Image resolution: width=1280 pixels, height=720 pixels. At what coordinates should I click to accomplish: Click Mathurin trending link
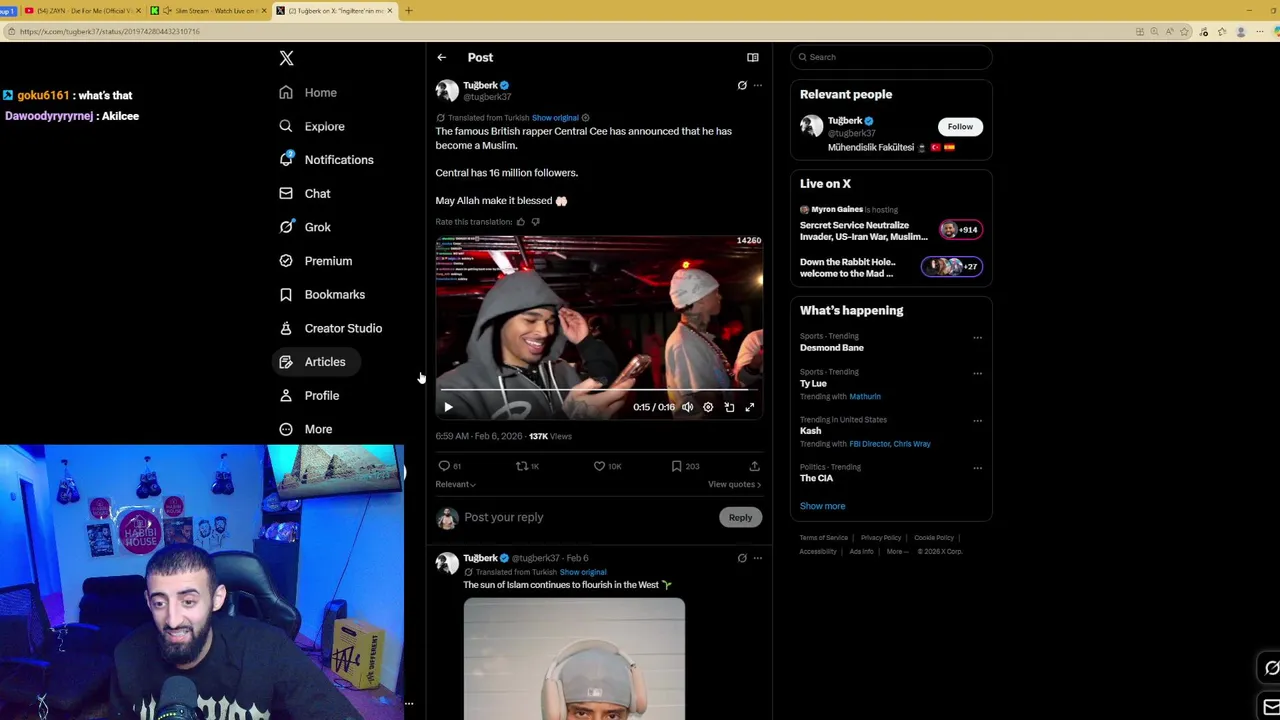865,397
